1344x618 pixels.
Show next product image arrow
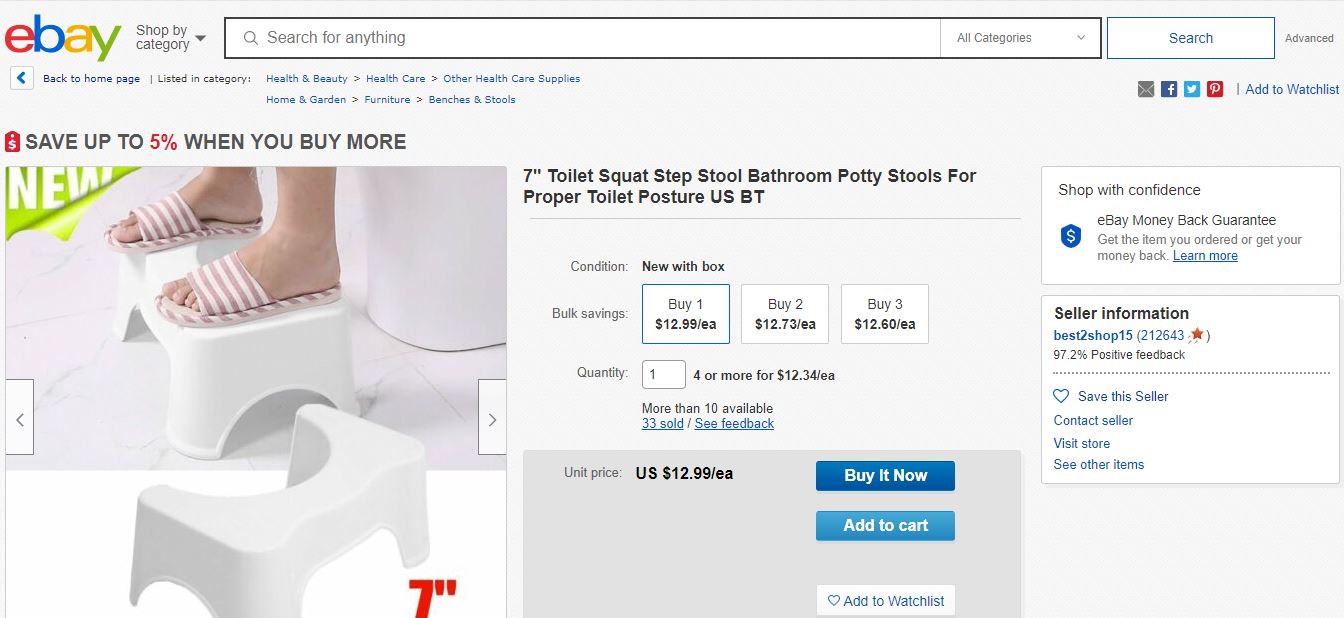click(492, 420)
